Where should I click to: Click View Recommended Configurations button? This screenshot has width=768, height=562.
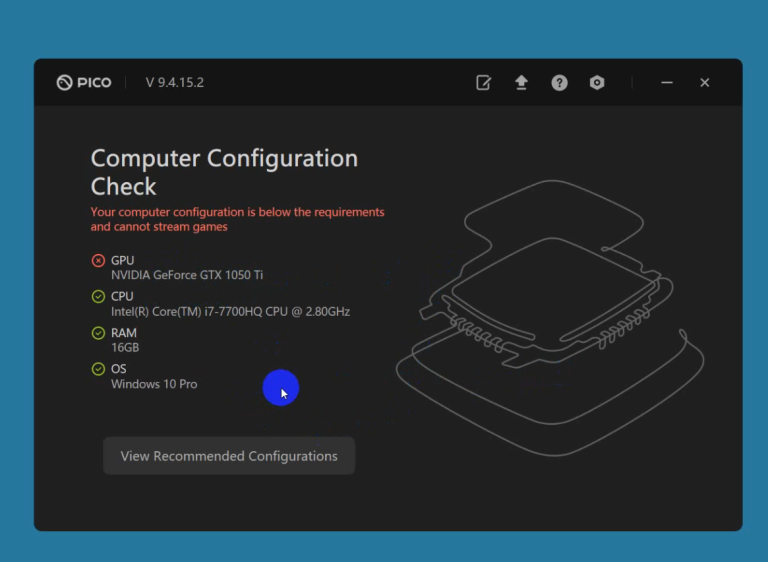point(229,456)
